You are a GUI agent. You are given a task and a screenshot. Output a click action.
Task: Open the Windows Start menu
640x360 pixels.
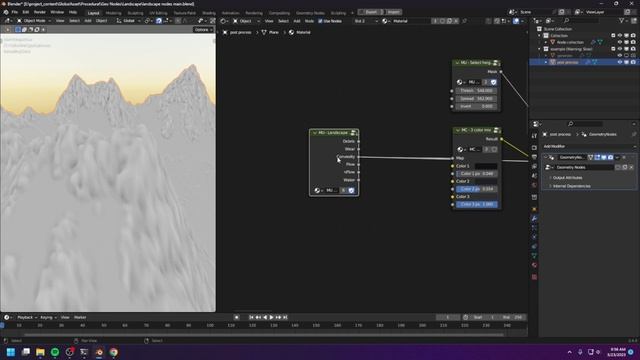pyautogui.click(x=11, y=352)
